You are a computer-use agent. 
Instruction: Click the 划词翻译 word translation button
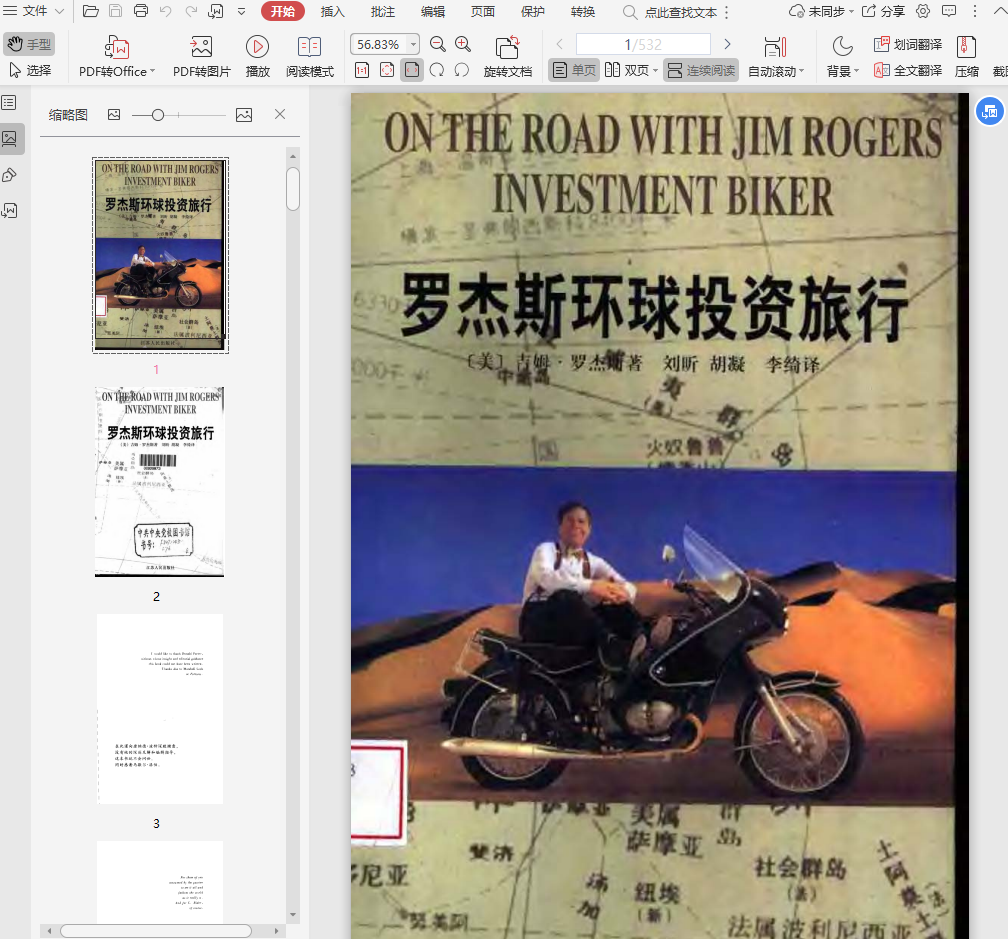coord(908,44)
